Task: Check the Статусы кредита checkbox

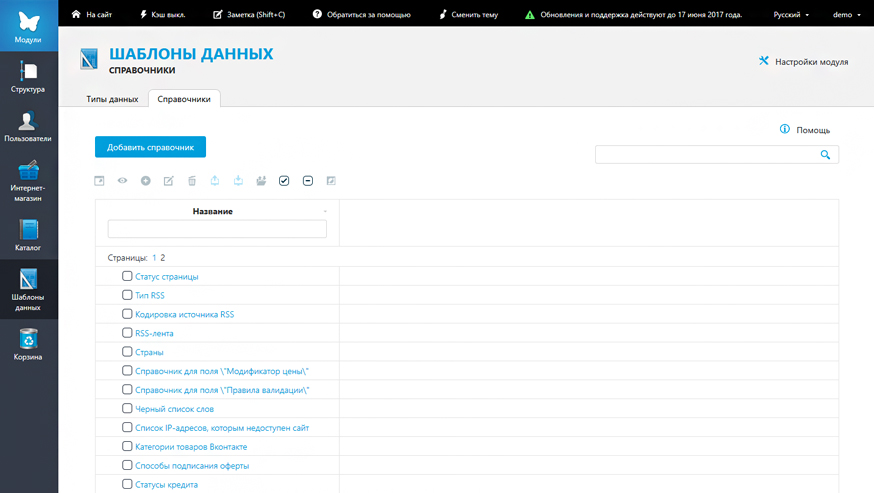Action: (x=127, y=484)
